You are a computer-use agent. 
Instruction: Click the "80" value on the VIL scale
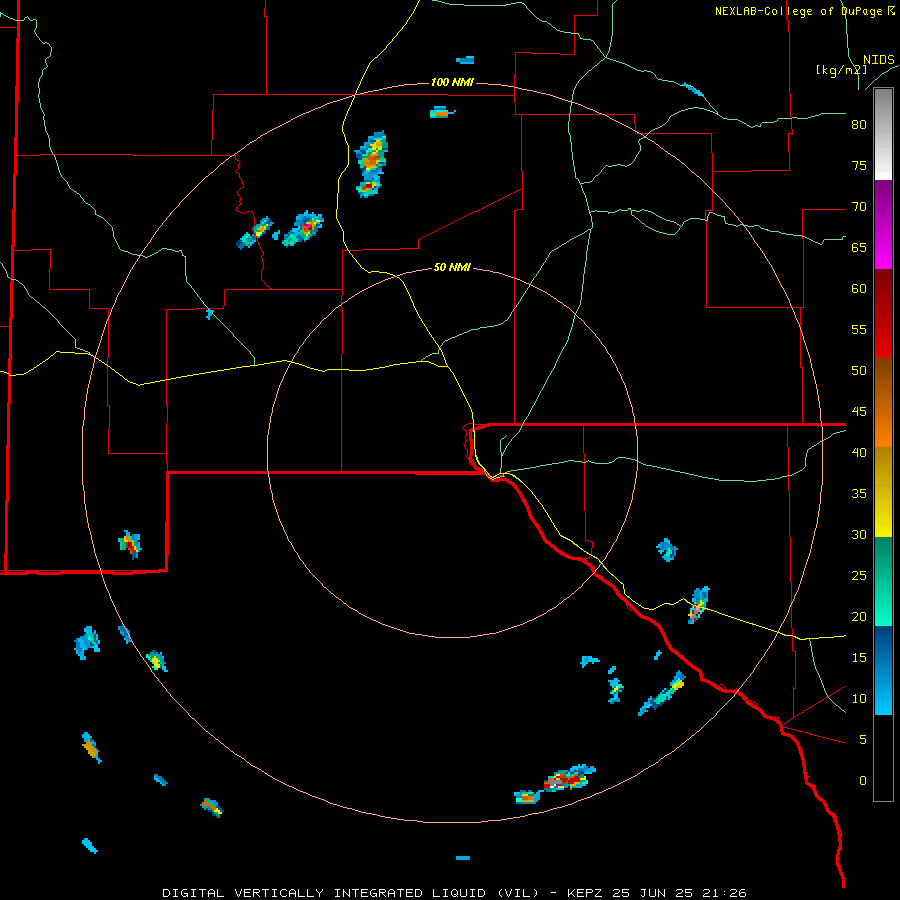[859, 125]
